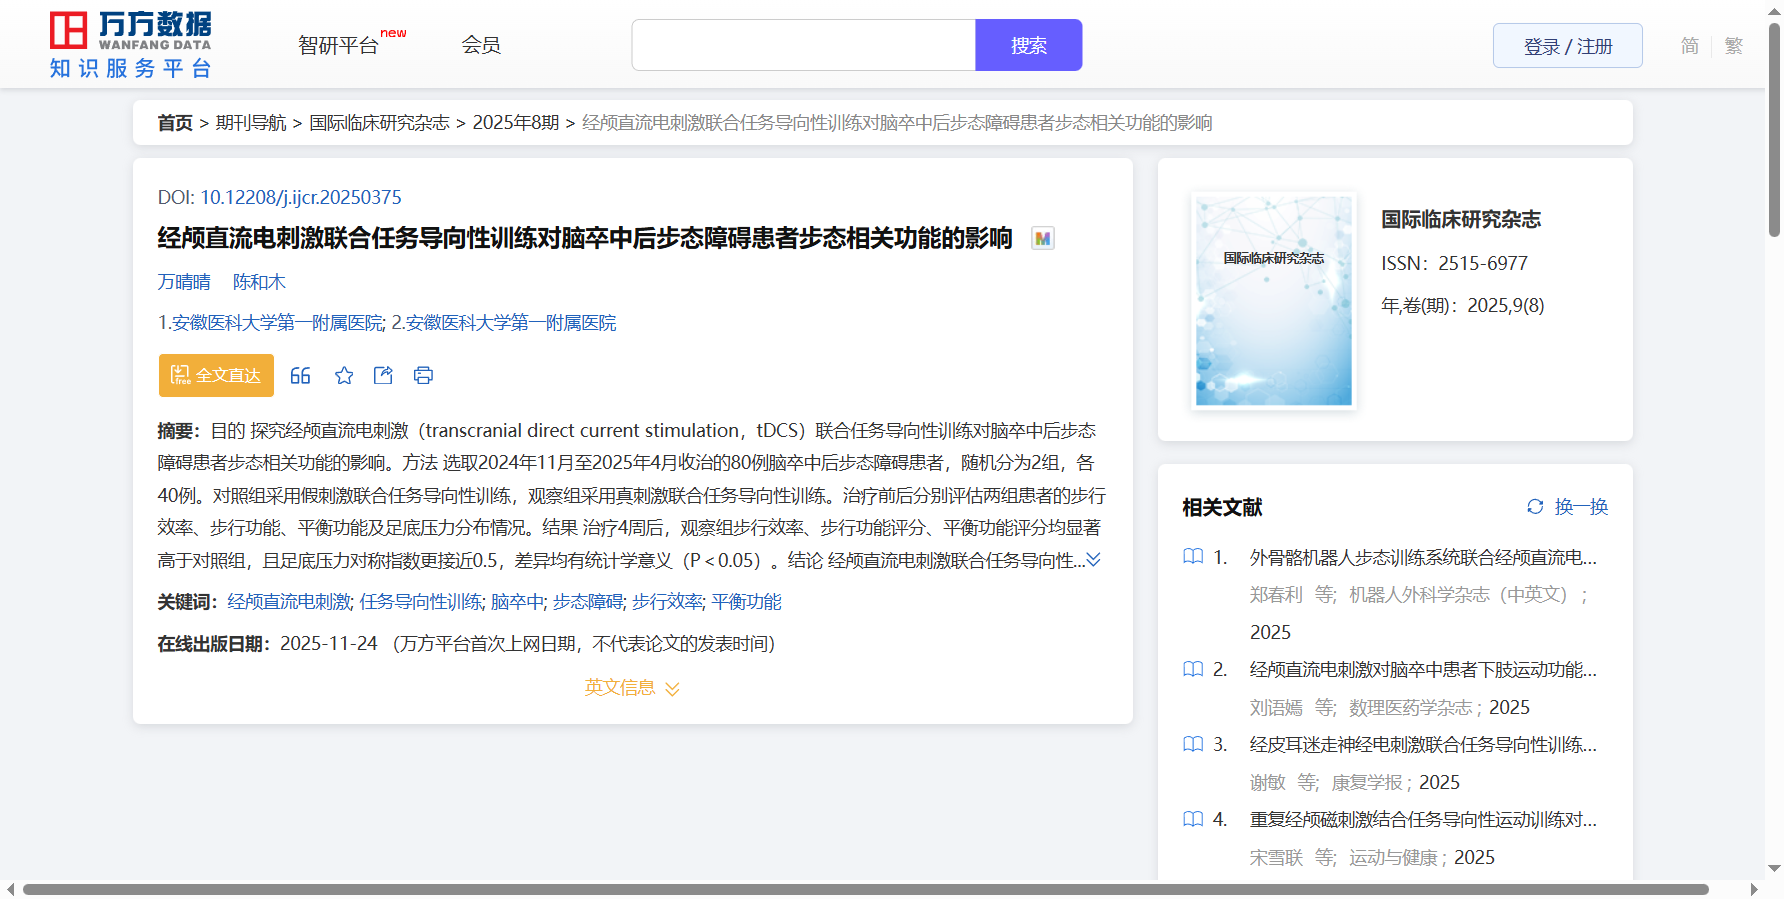Viewport: 1784px width, 899px height.
Task: Click the star favorite icon
Action: click(344, 376)
